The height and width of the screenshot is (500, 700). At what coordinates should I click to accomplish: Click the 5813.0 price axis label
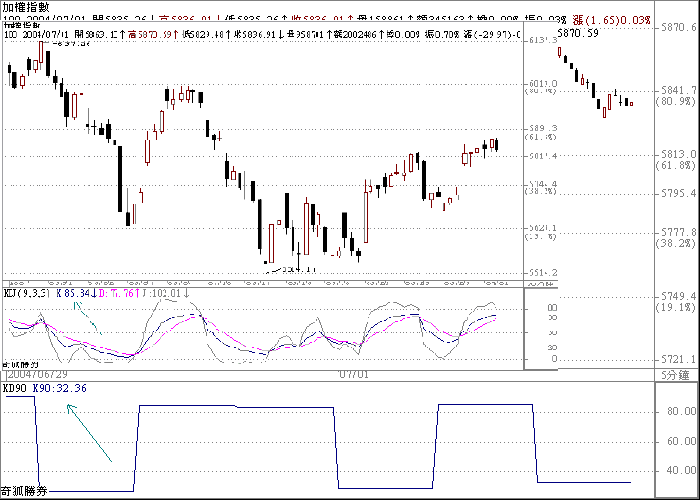678,154
